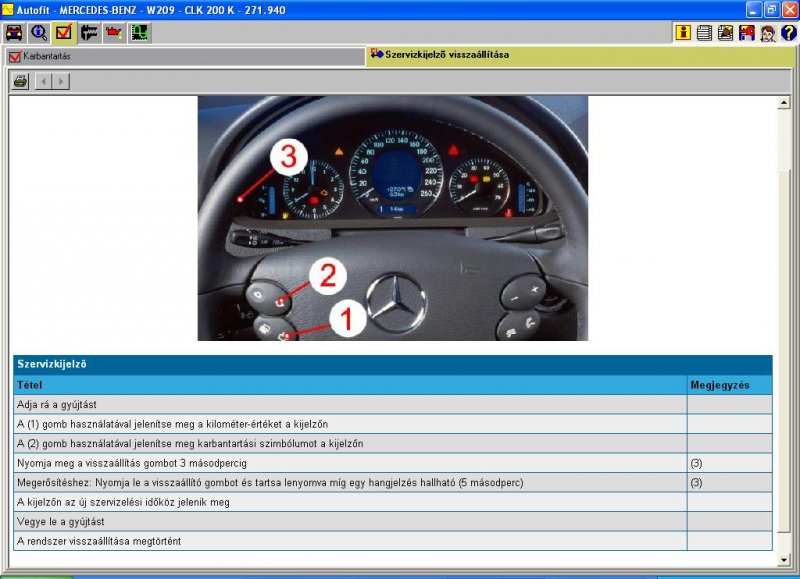Select row 'A rendszer visszaállítása megtörtént'

(393, 541)
